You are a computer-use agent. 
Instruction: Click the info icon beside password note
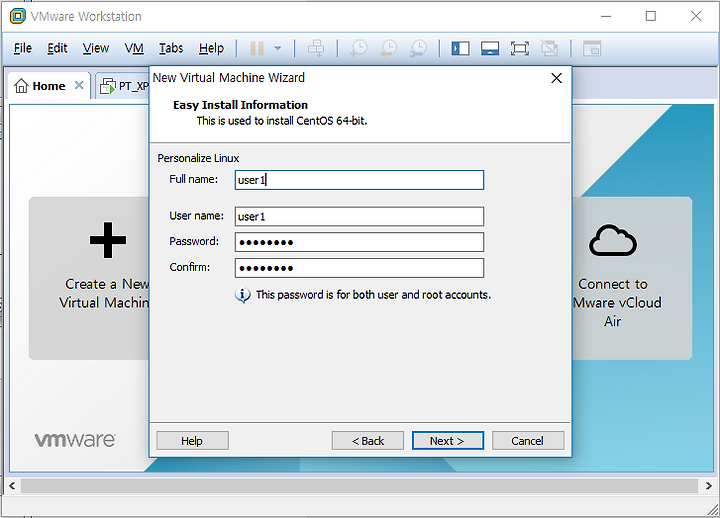[x=242, y=295]
